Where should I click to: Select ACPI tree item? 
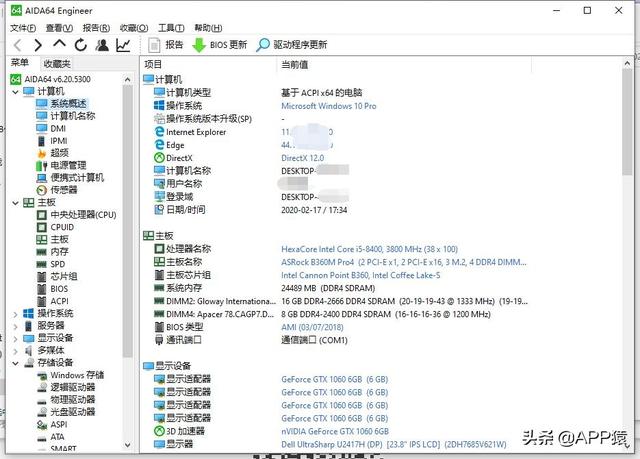click(x=53, y=301)
